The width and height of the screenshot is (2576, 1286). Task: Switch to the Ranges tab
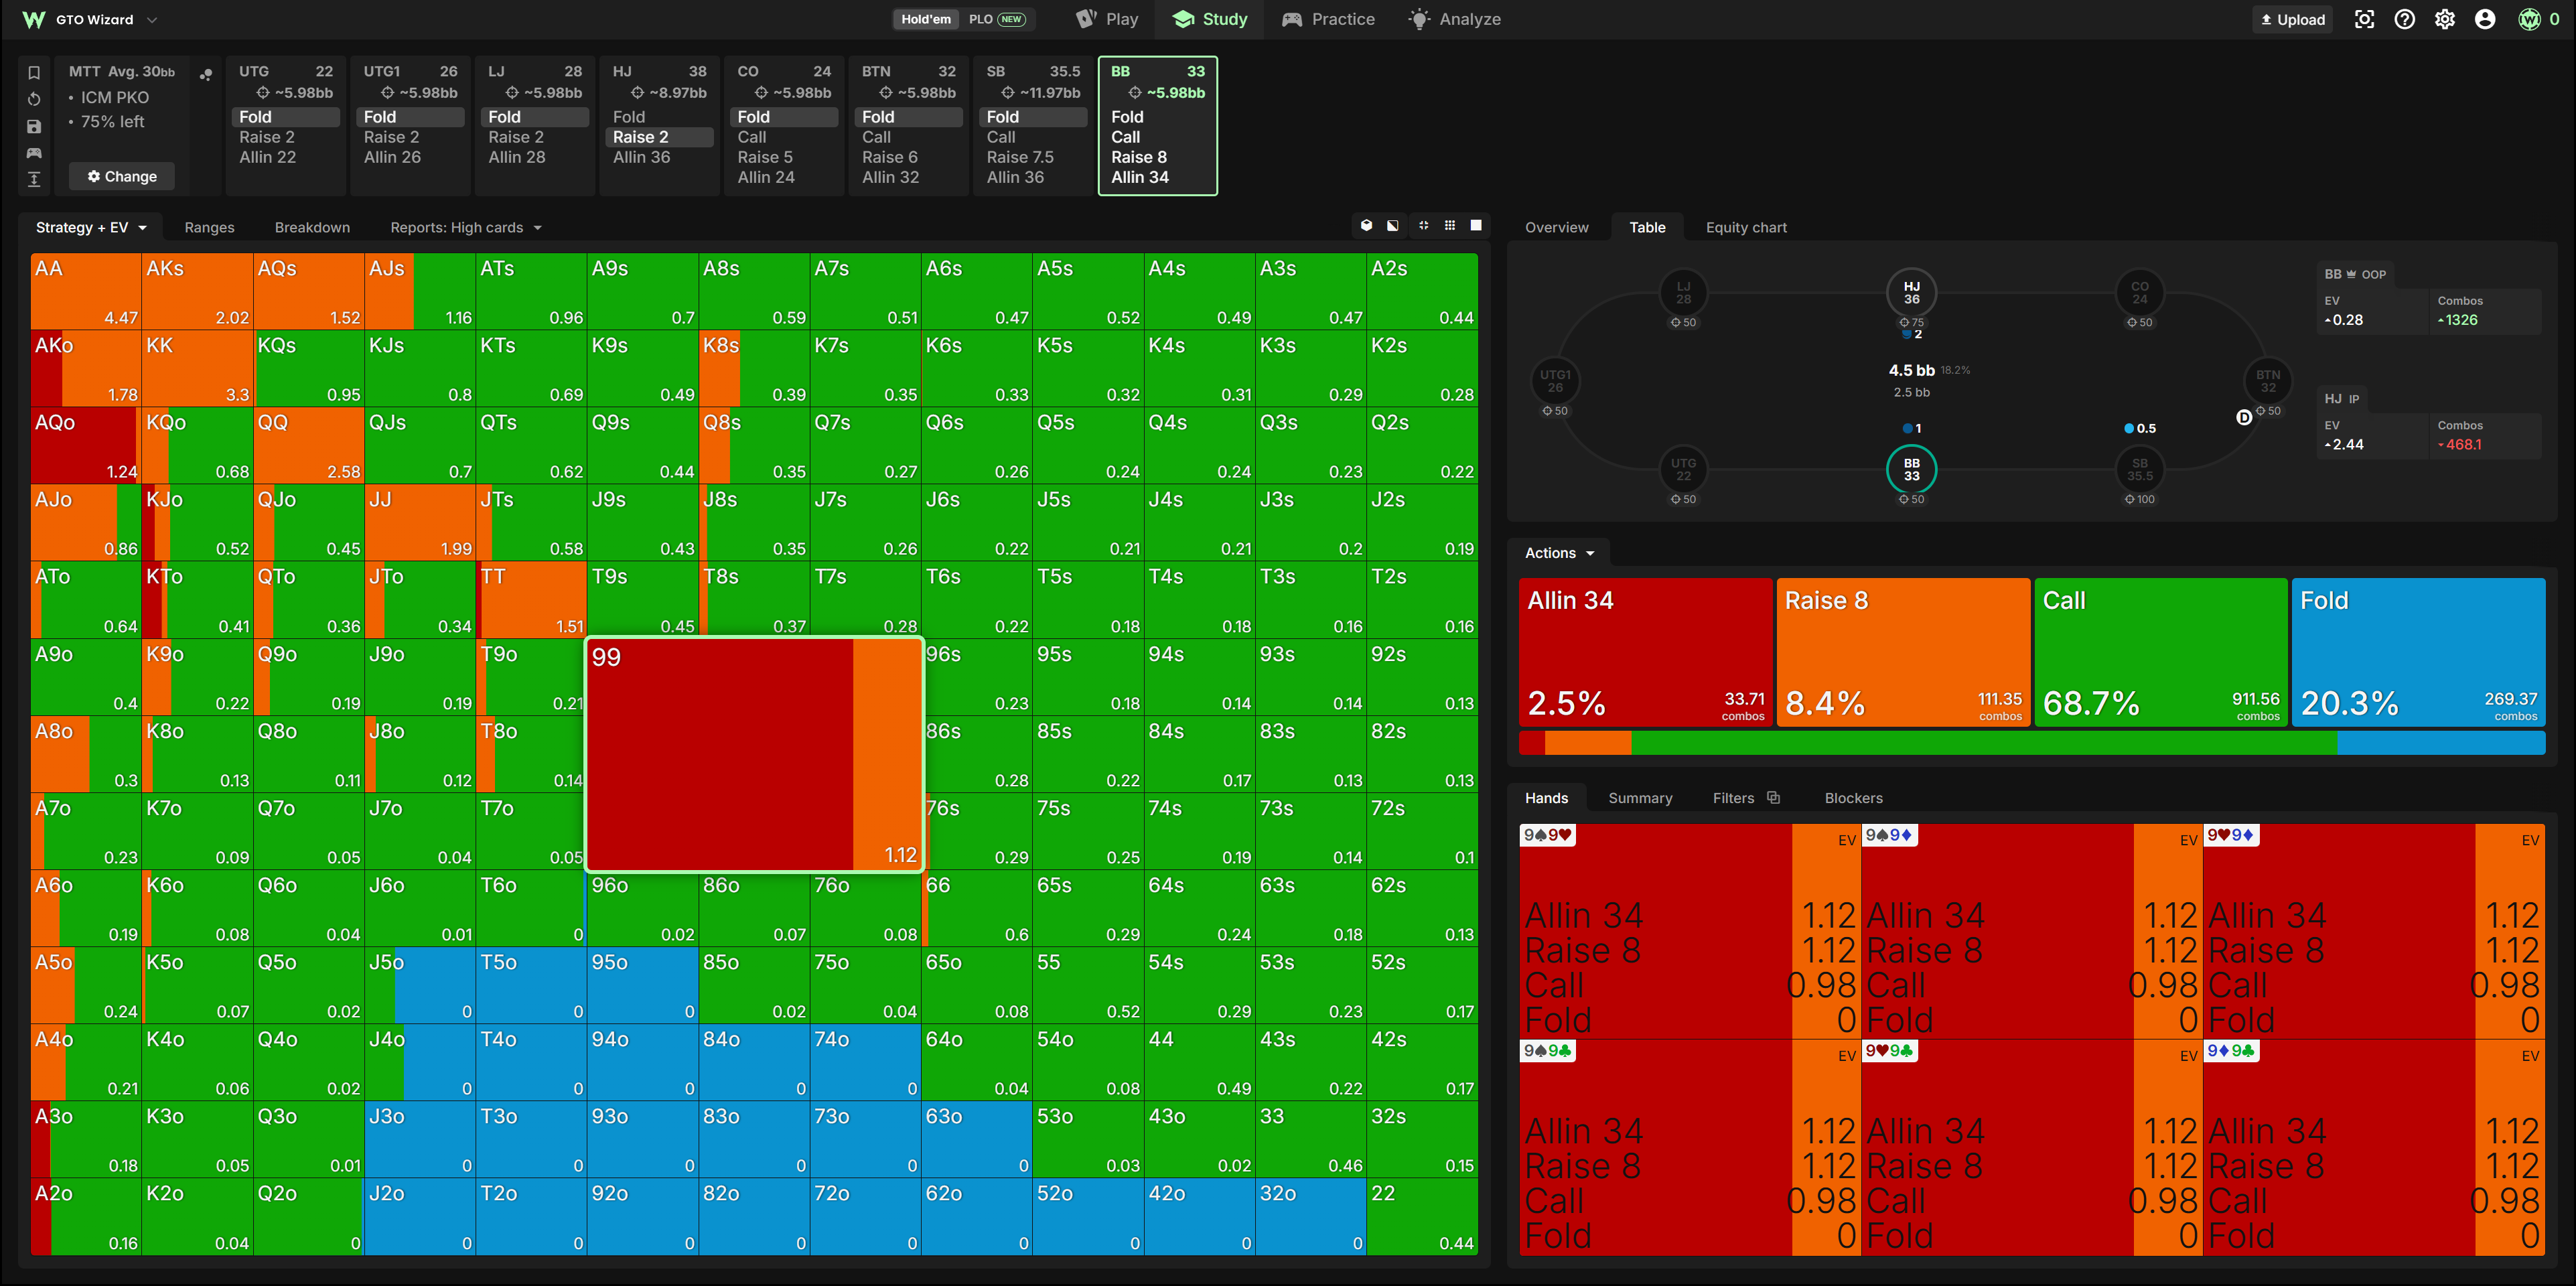[209, 227]
